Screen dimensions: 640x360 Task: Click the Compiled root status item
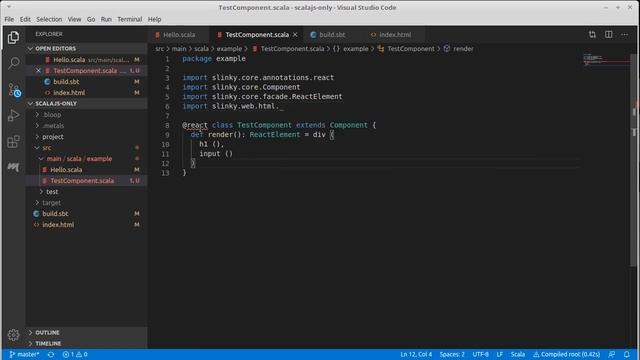[567, 354]
